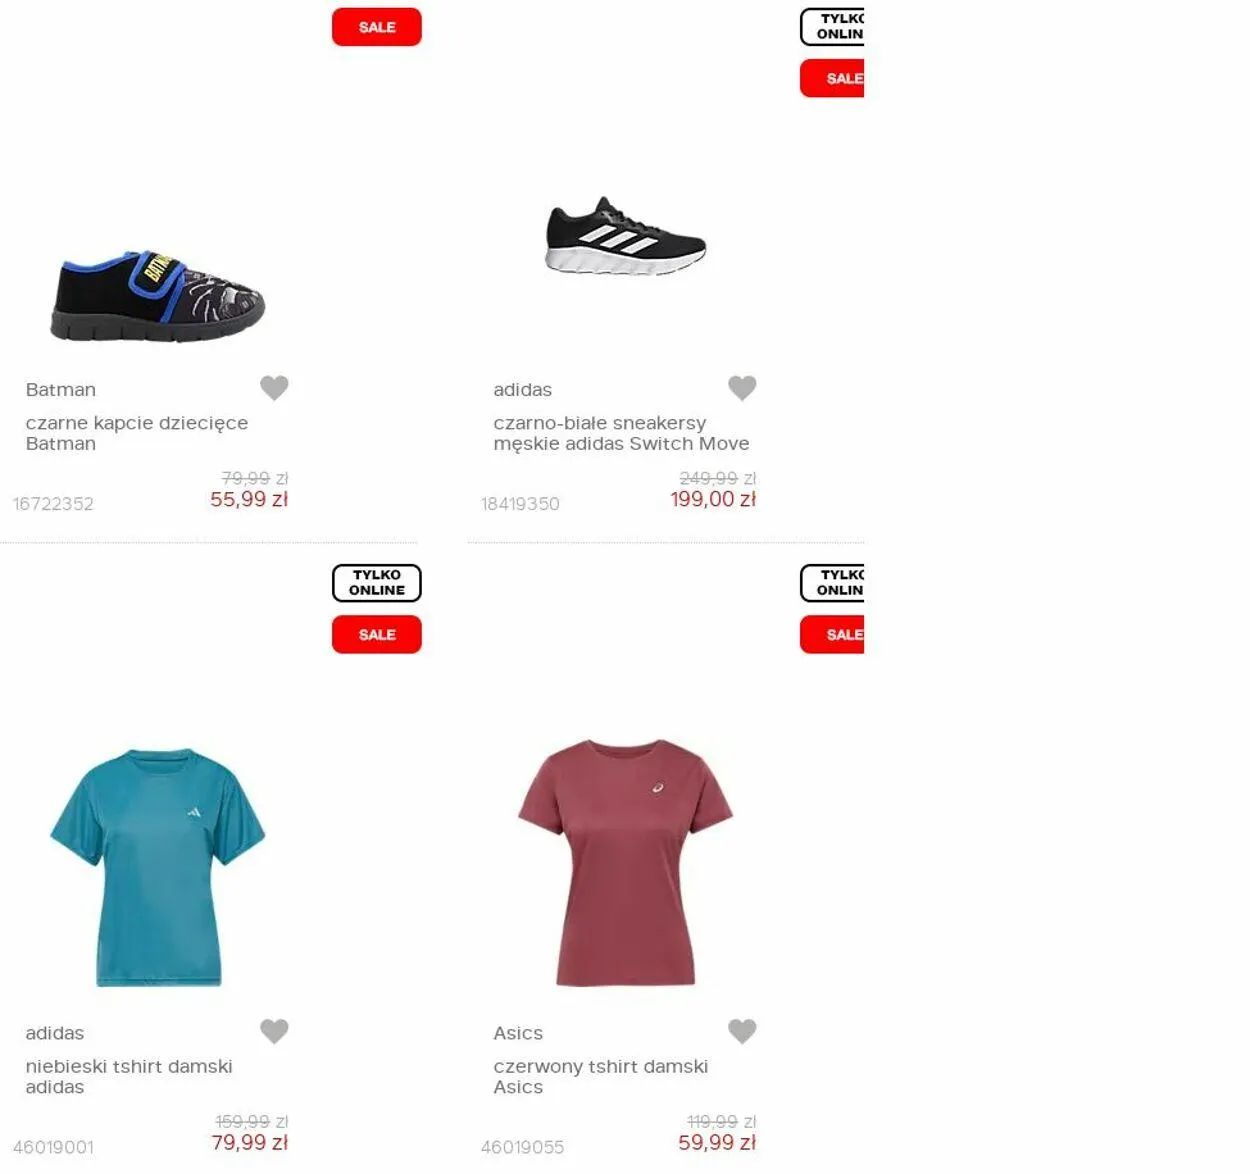
Task: Add blue adidas tshirt to wishlist heart
Action: [x=274, y=1031]
